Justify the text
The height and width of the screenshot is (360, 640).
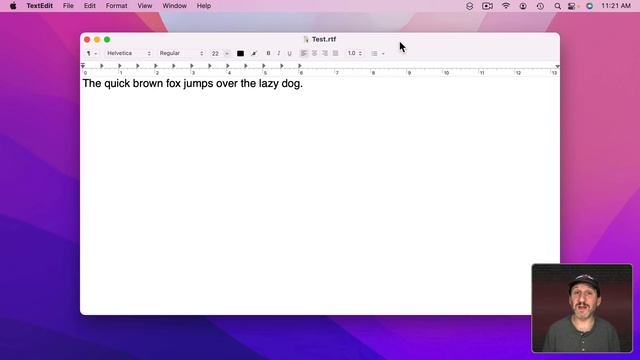pos(336,53)
